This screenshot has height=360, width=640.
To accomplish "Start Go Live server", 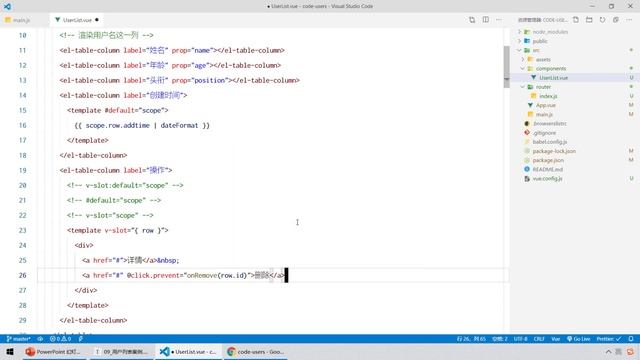I will (578, 339).
